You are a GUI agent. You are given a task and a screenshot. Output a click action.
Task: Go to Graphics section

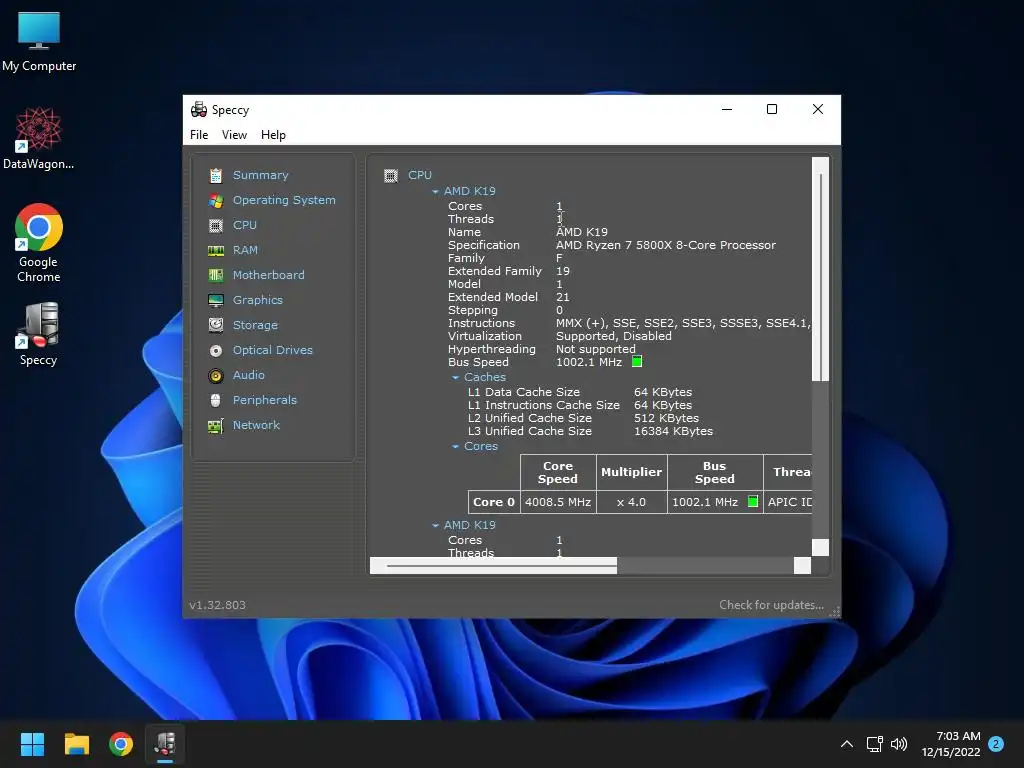(x=258, y=300)
